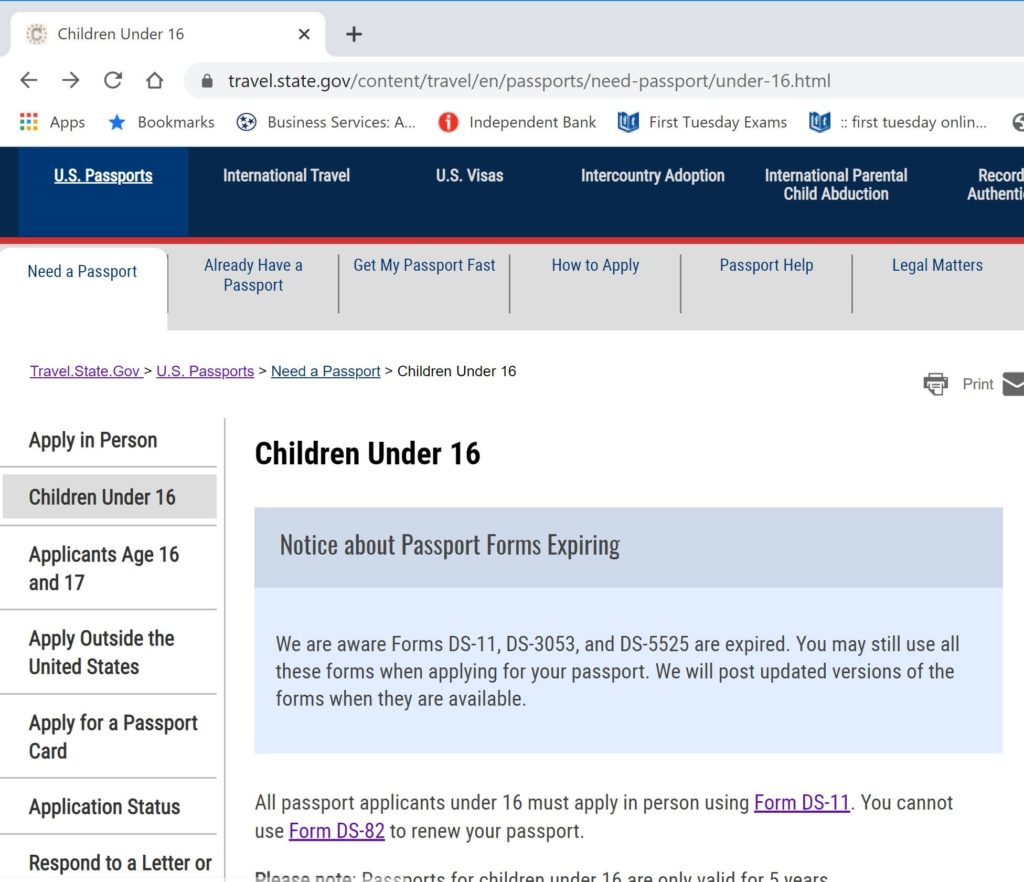Image resolution: width=1024 pixels, height=882 pixels.
Task: Open Children Under 16 sidebar item
Action: pyautogui.click(x=110, y=497)
